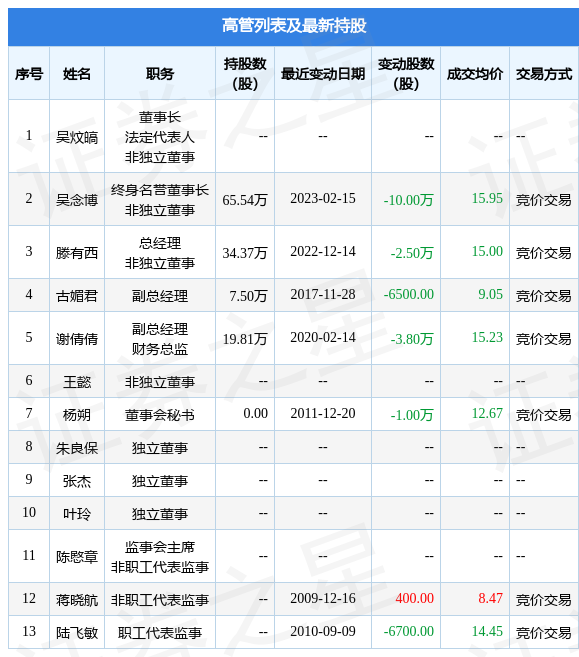Click the 持股数(股) column header

tap(245, 74)
